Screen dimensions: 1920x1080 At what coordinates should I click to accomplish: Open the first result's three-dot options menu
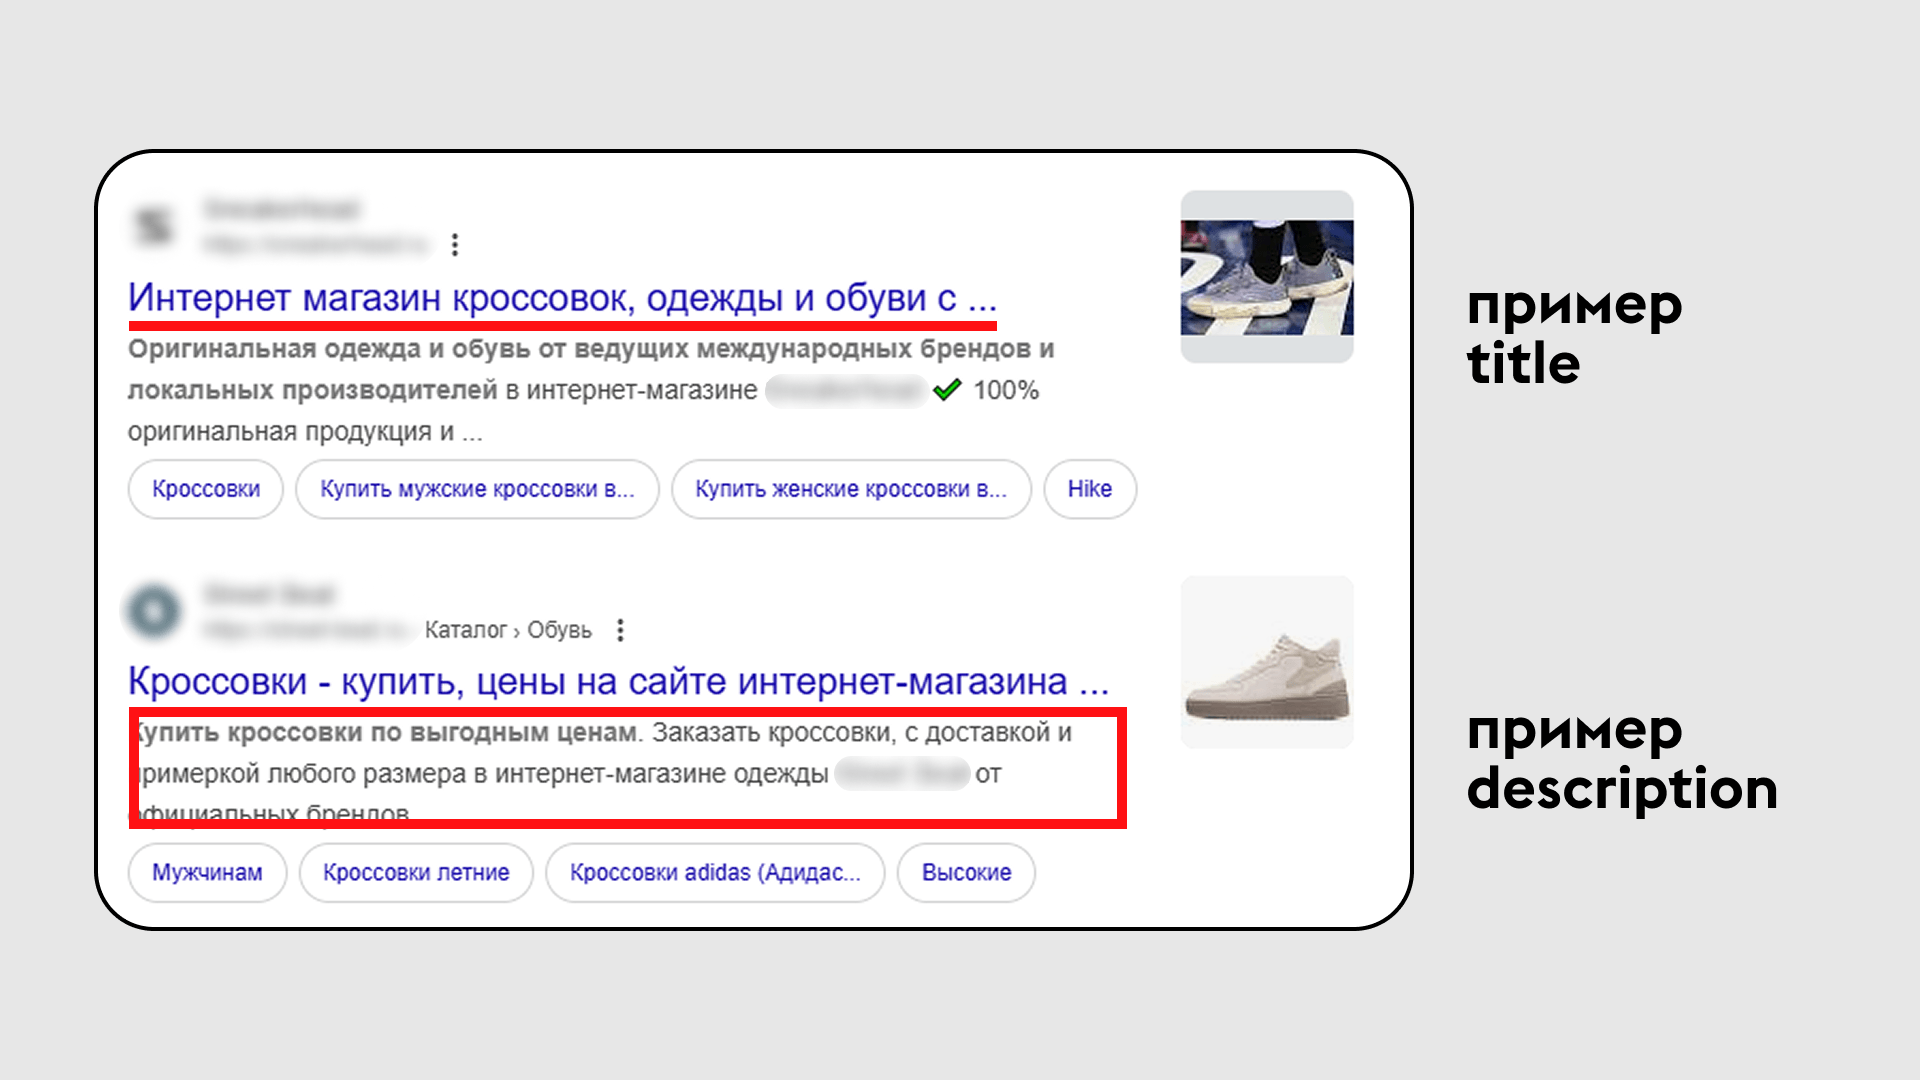455,245
